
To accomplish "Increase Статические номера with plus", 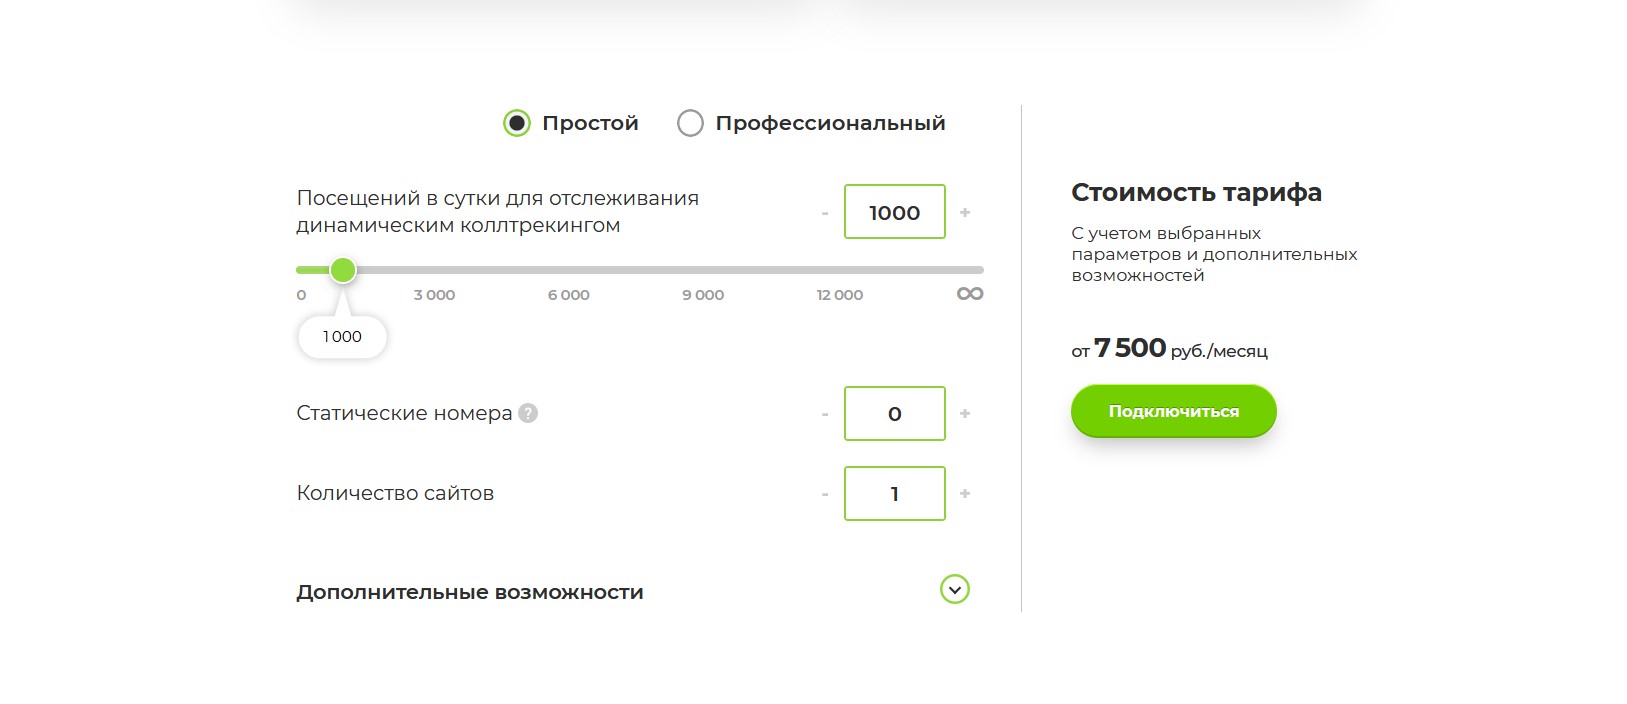I will tap(965, 413).
